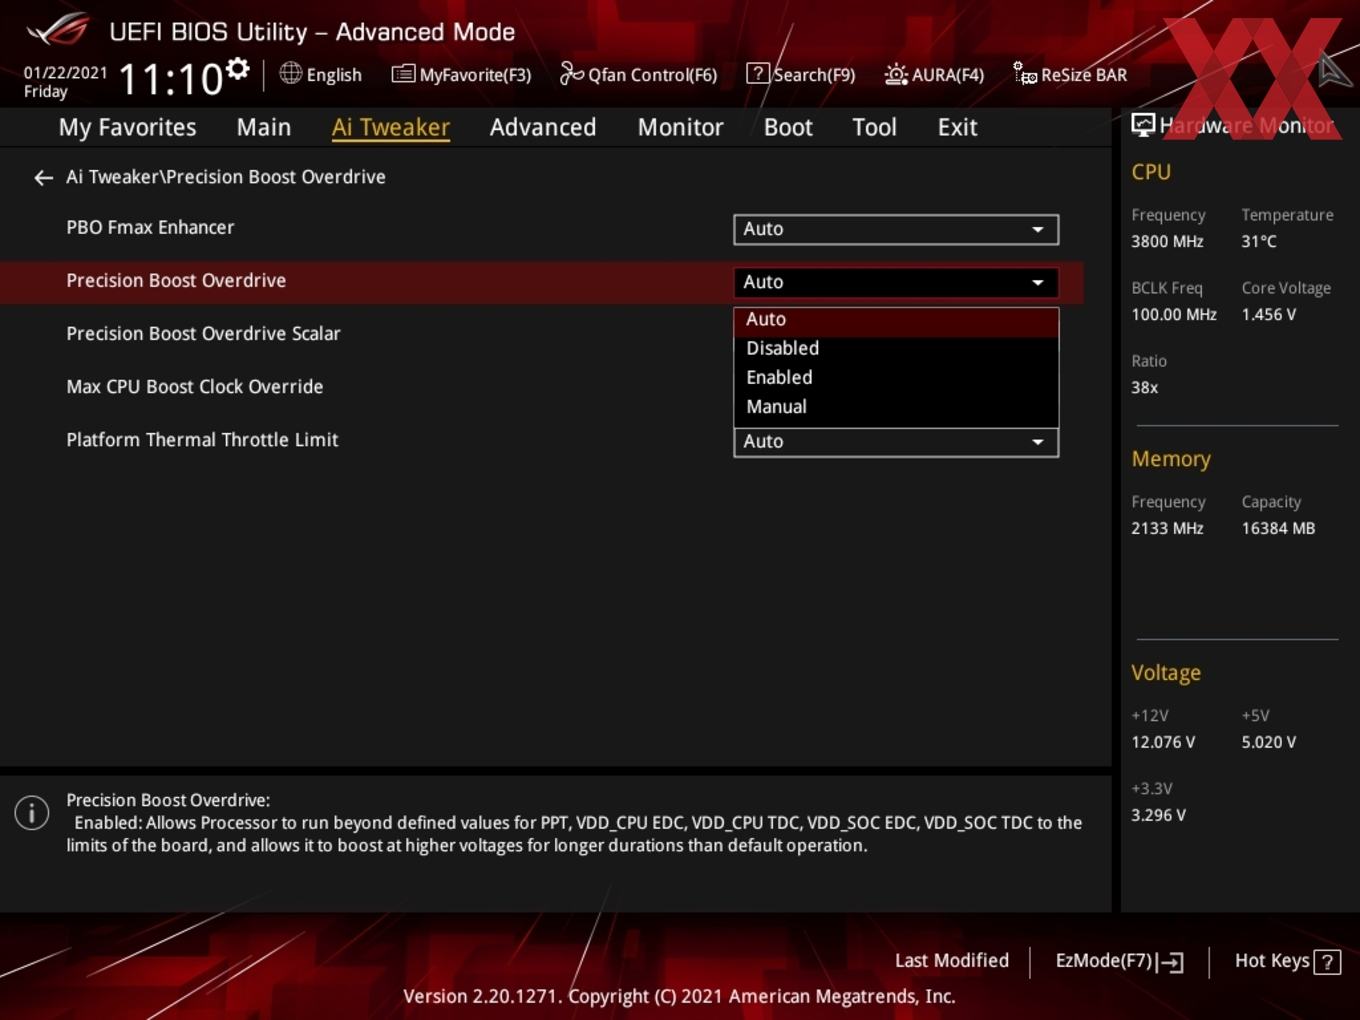Image resolution: width=1360 pixels, height=1020 pixels.
Task: Open Qfan Control fan icon
Action: (571, 73)
